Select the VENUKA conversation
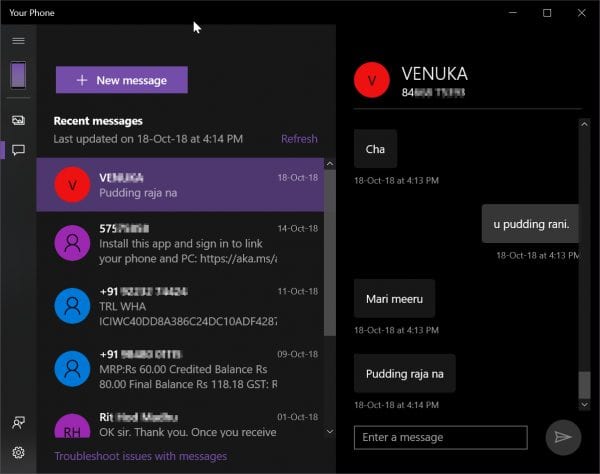 (x=180, y=185)
